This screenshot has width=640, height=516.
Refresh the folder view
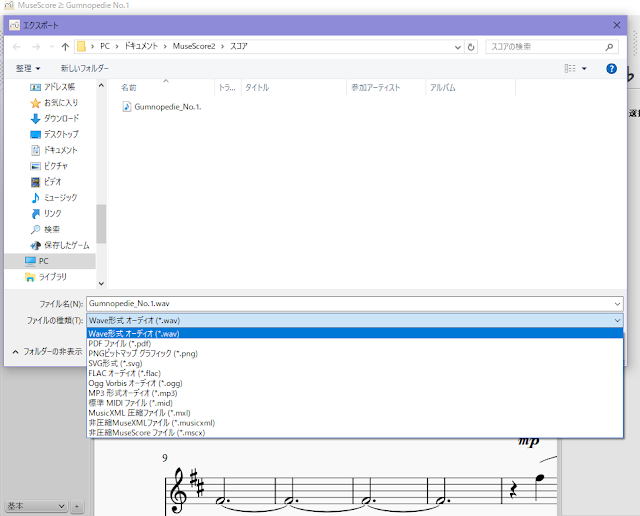[471, 47]
